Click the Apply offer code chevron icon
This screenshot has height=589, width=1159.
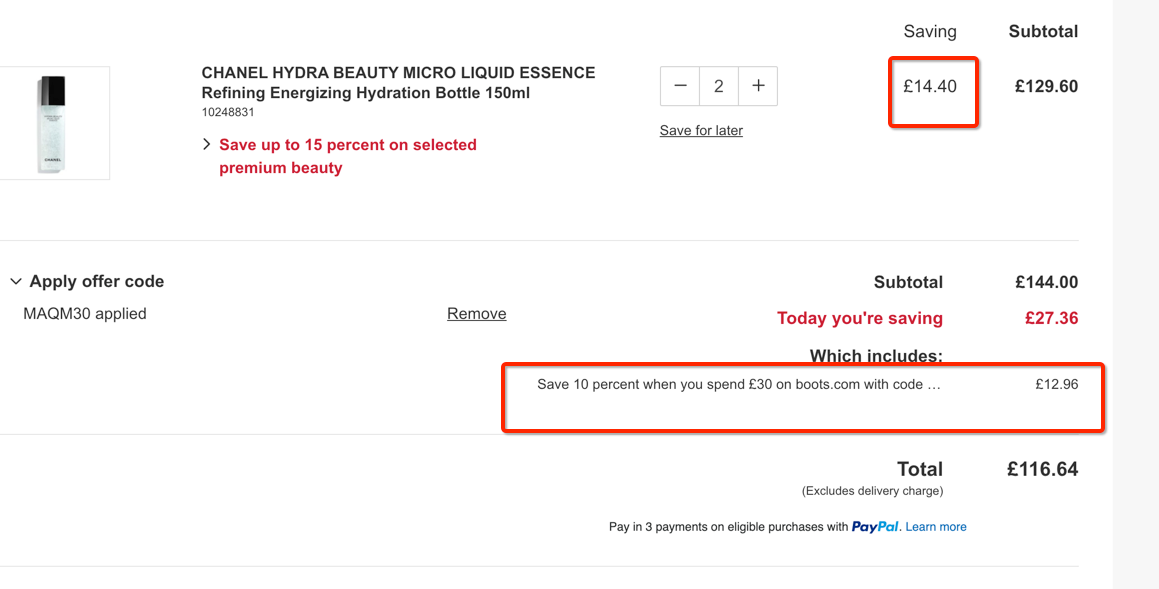[16, 282]
